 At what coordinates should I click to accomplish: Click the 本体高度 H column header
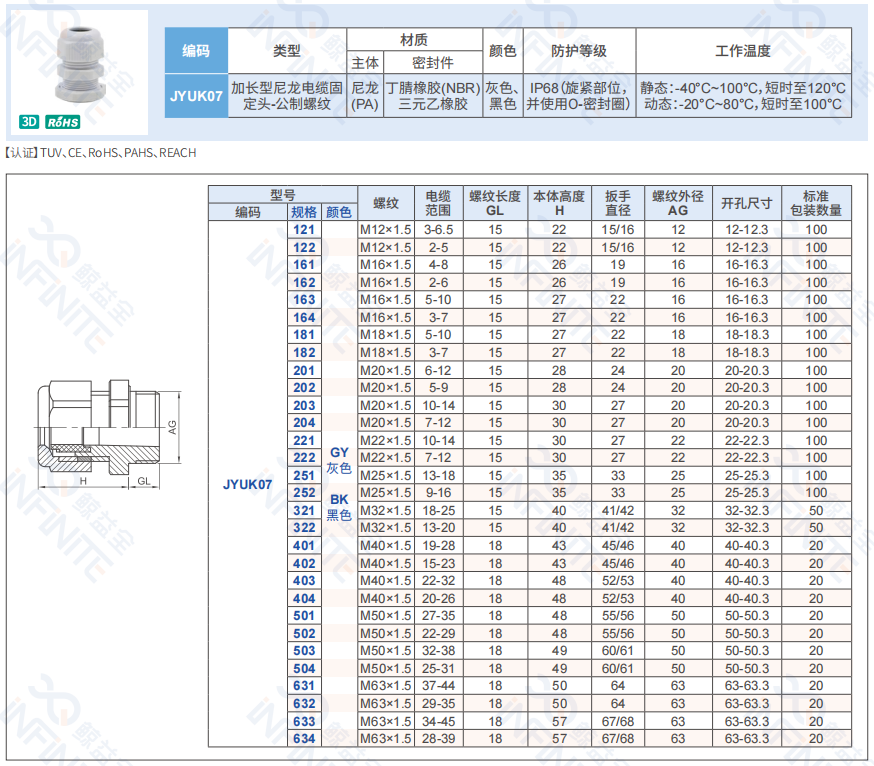pos(559,203)
